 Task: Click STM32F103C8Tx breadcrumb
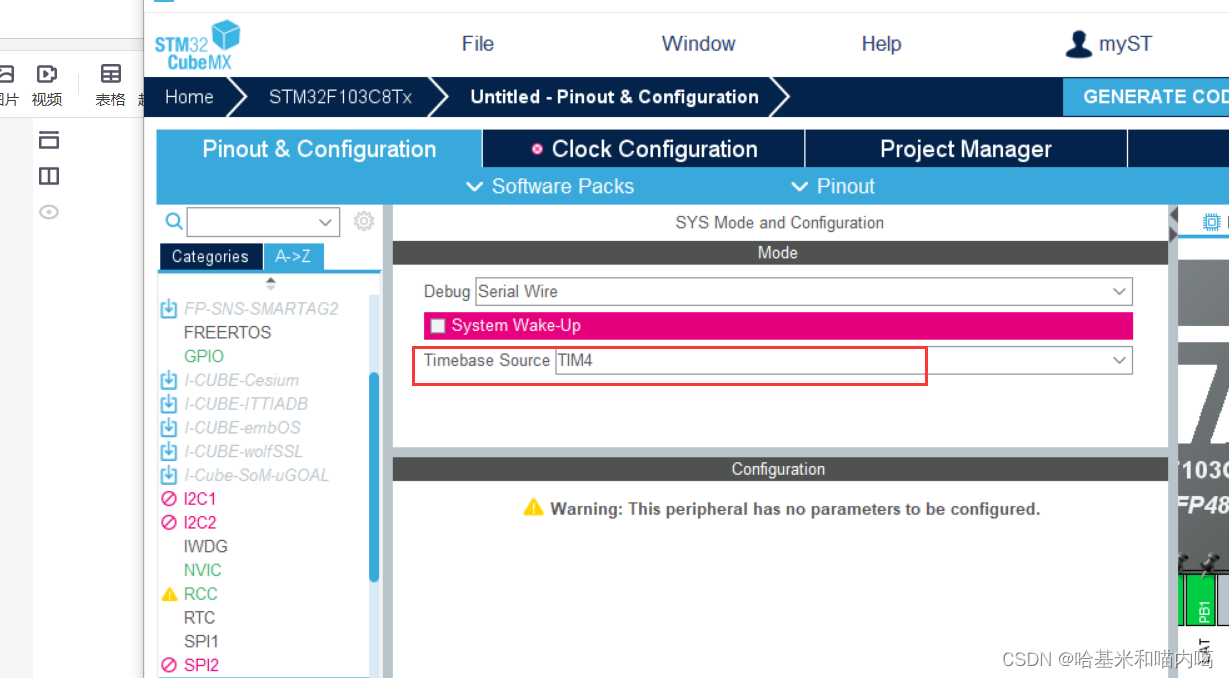click(x=340, y=97)
